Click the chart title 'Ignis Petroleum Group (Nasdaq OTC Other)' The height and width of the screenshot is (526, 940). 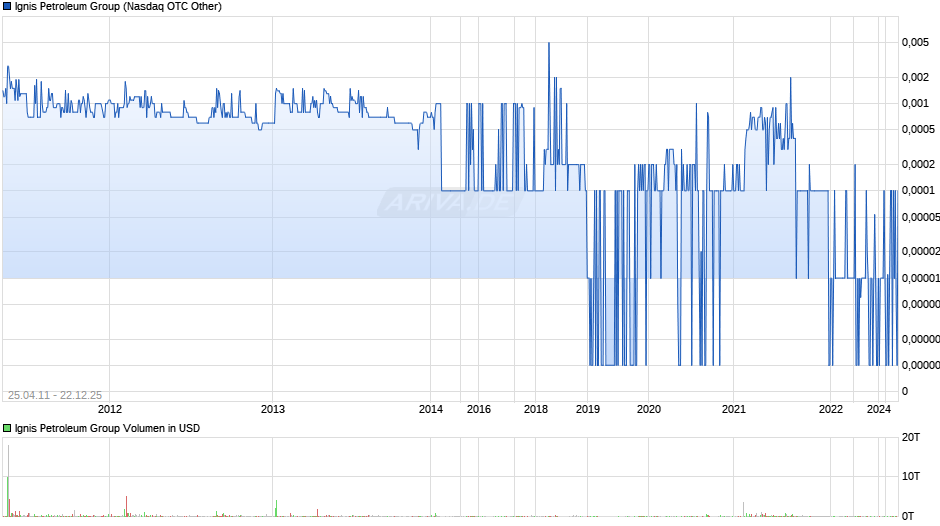118,7
